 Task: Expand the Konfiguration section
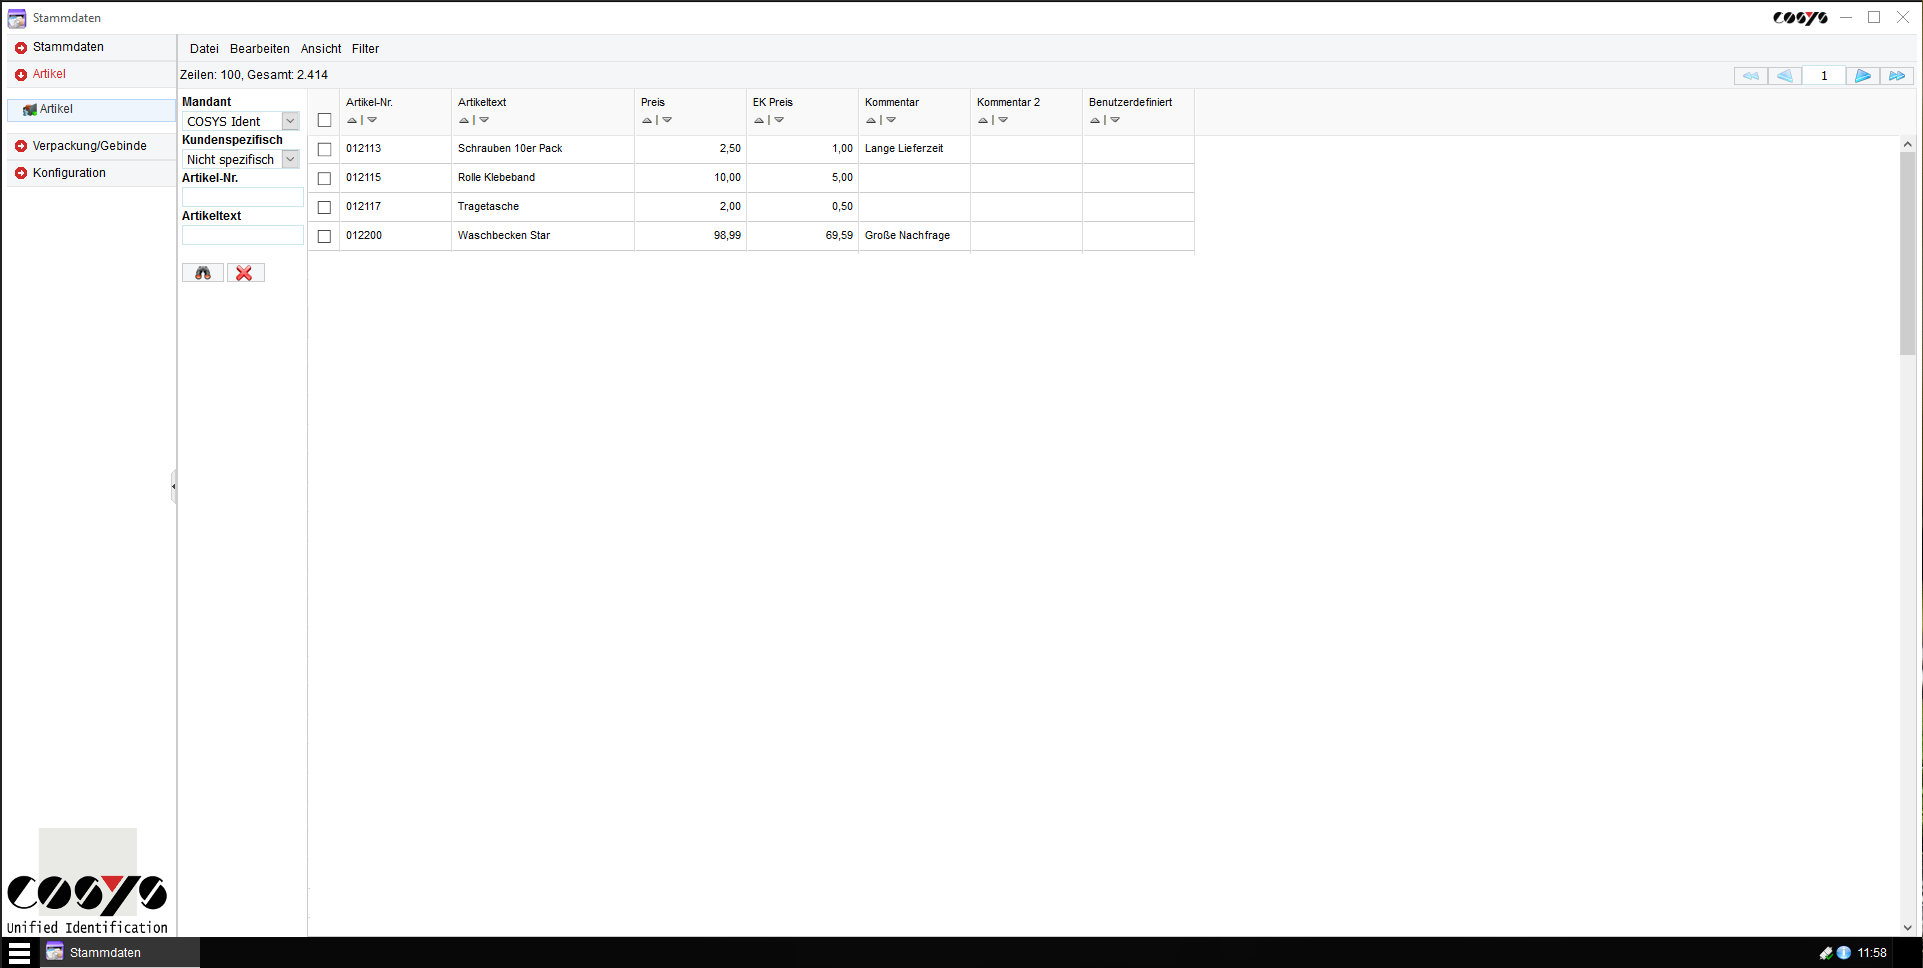tap(68, 172)
